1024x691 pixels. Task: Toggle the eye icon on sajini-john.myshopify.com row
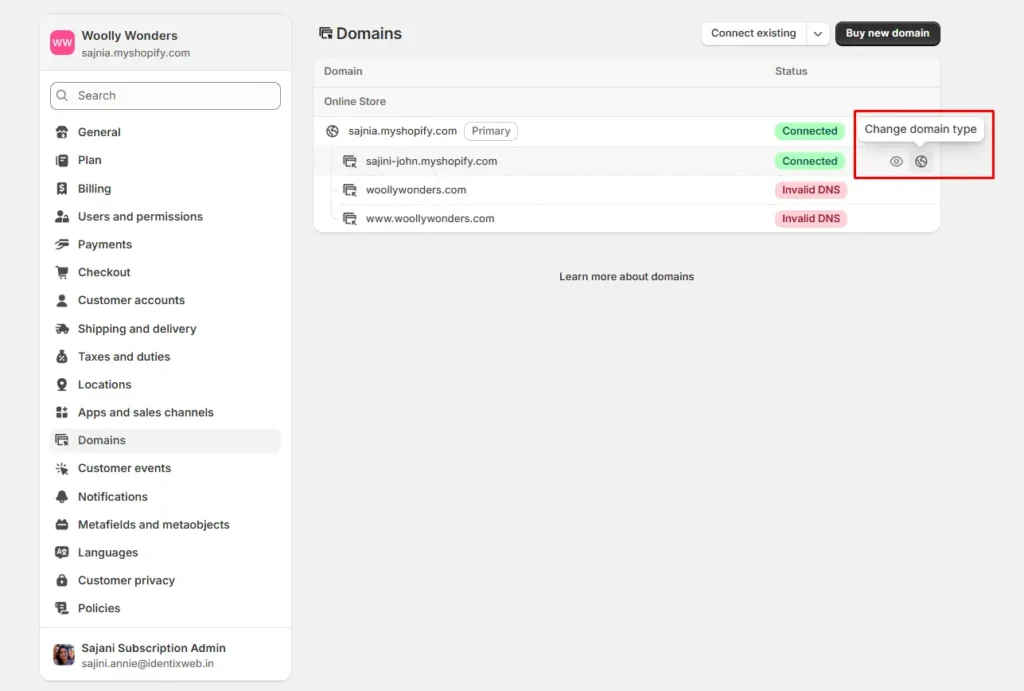[896, 161]
